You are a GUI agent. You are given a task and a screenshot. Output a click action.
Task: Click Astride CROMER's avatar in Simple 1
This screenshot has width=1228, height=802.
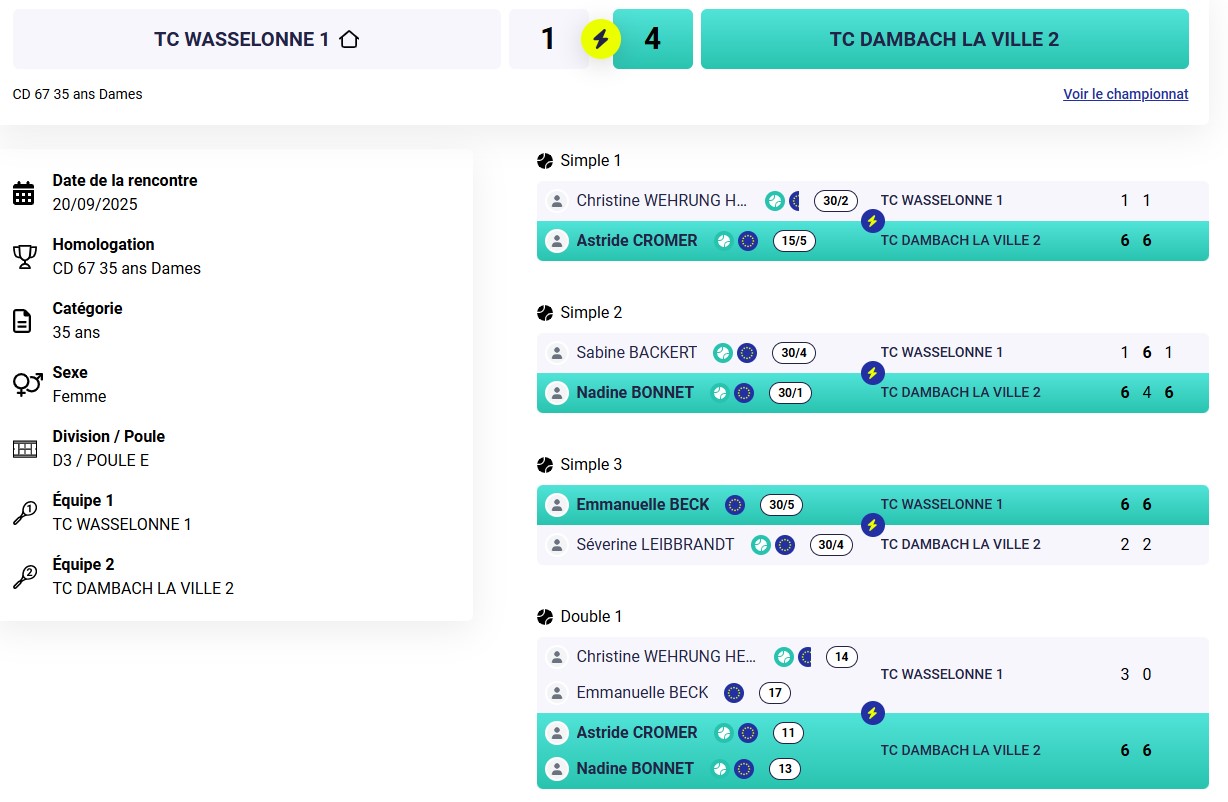(x=556, y=241)
